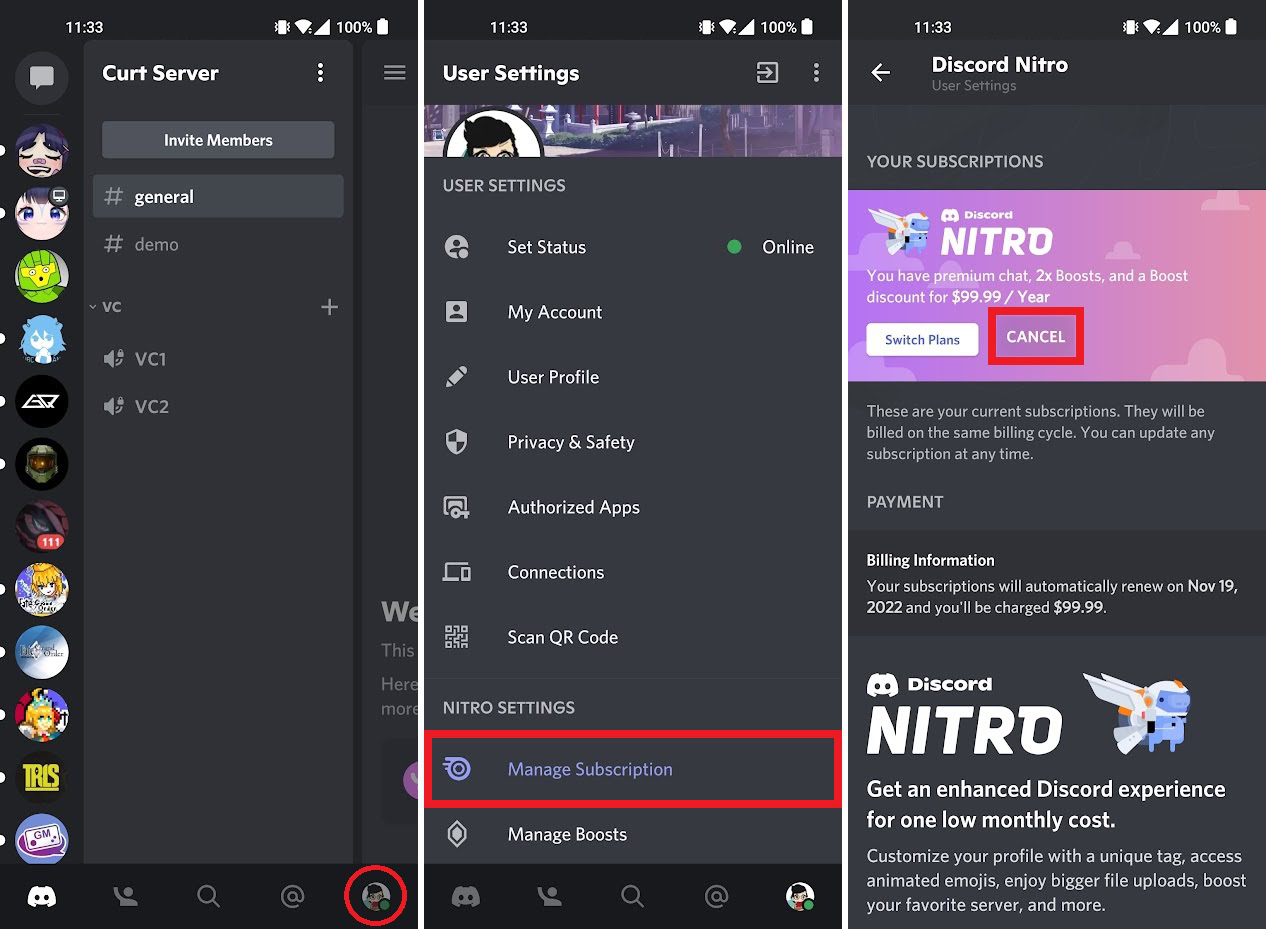
Task: Tap the Curt Server title
Action: (160, 73)
